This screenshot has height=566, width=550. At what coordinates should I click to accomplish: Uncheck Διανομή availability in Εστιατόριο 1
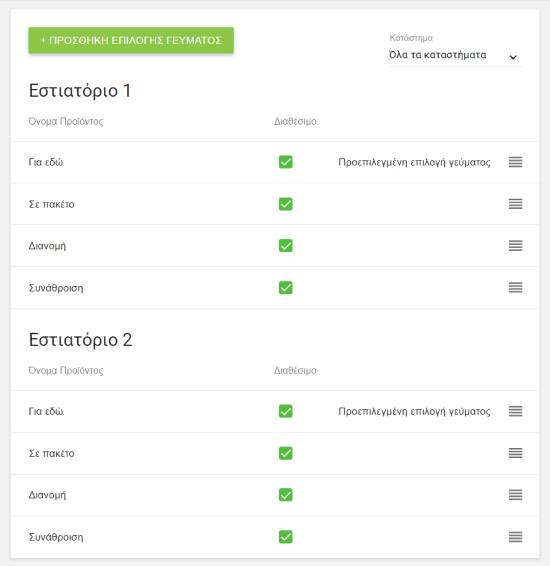pyautogui.click(x=285, y=246)
